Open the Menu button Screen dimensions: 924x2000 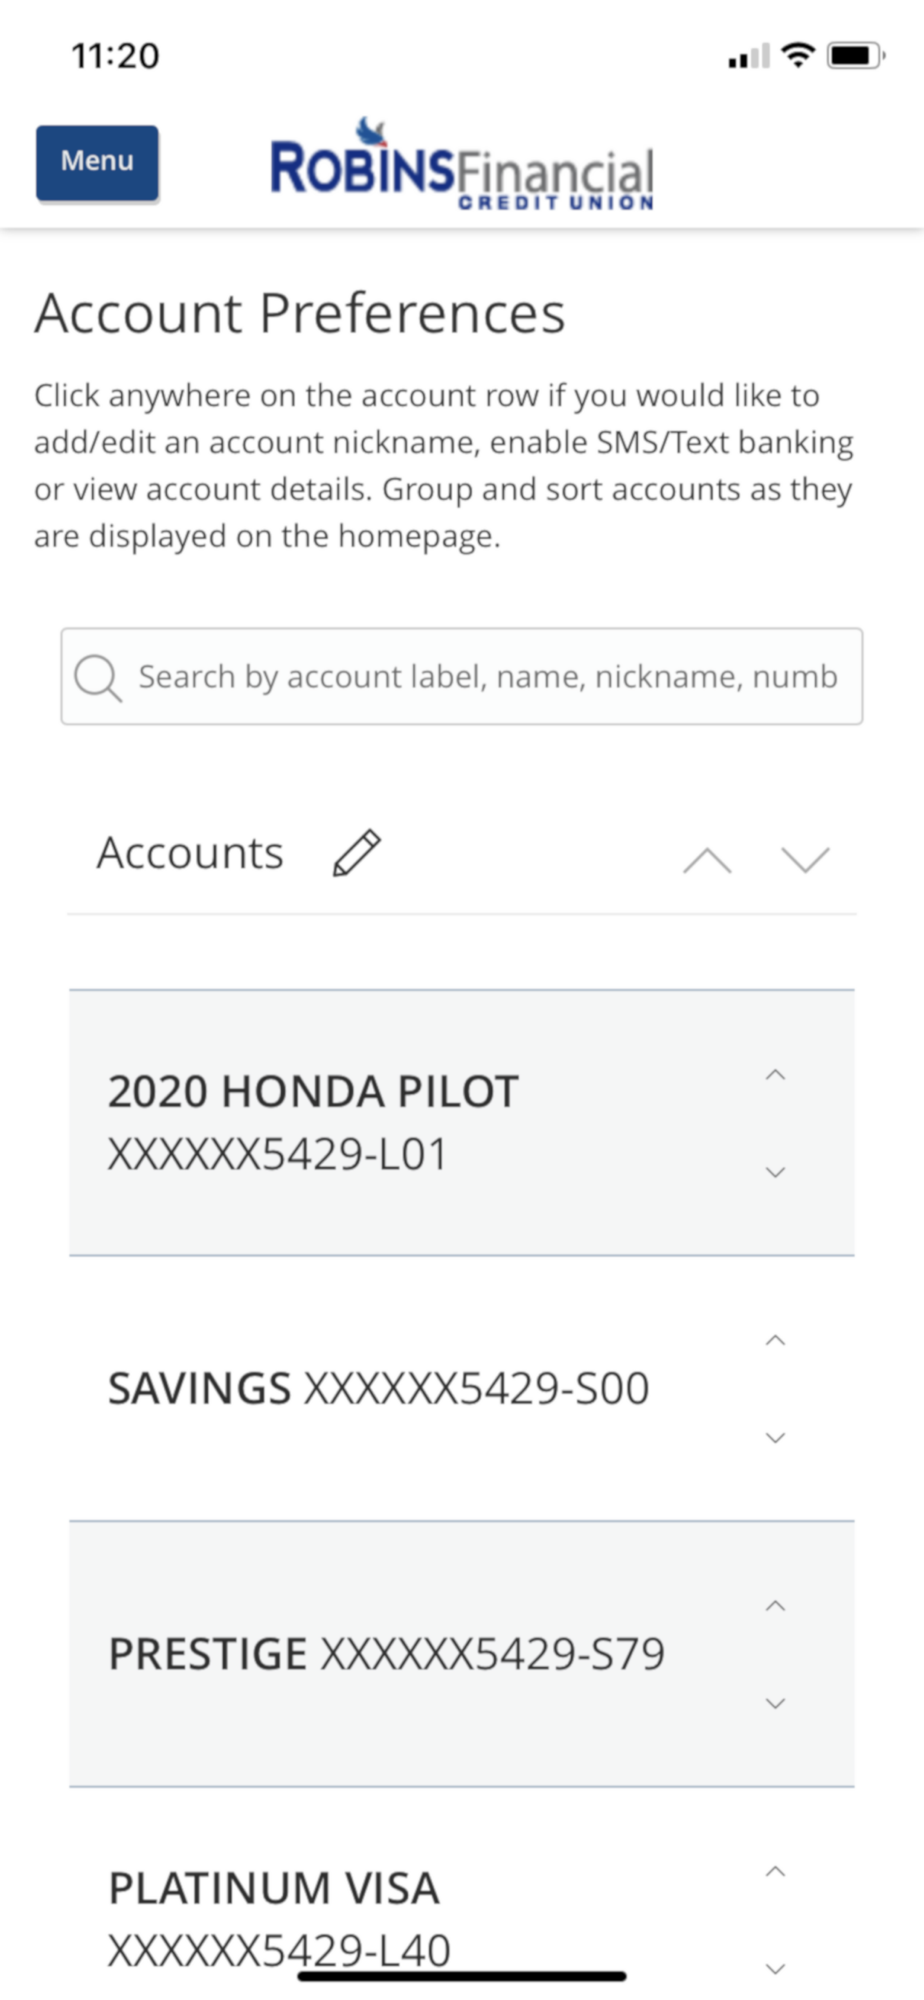(97, 162)
